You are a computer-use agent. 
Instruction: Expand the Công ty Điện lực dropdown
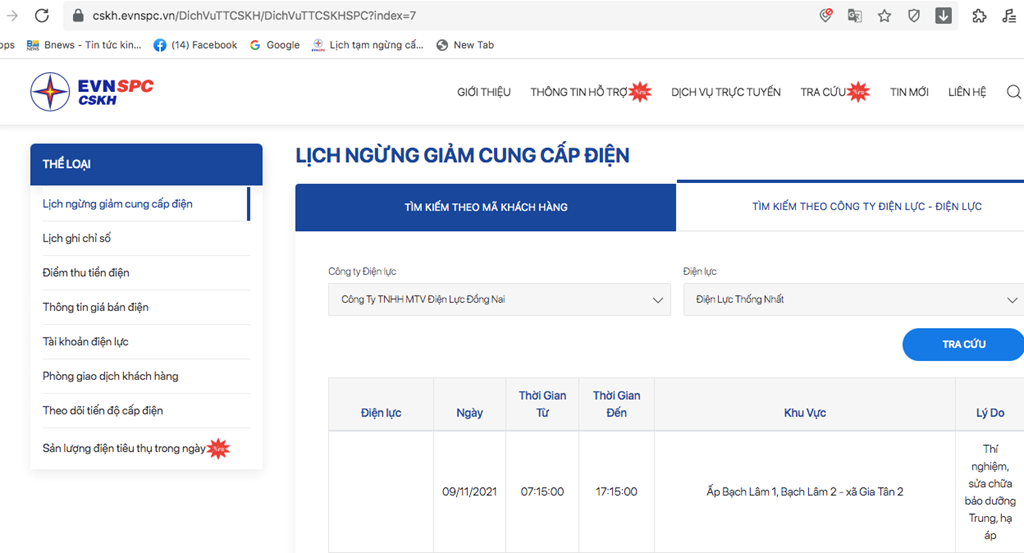[499, 300]
